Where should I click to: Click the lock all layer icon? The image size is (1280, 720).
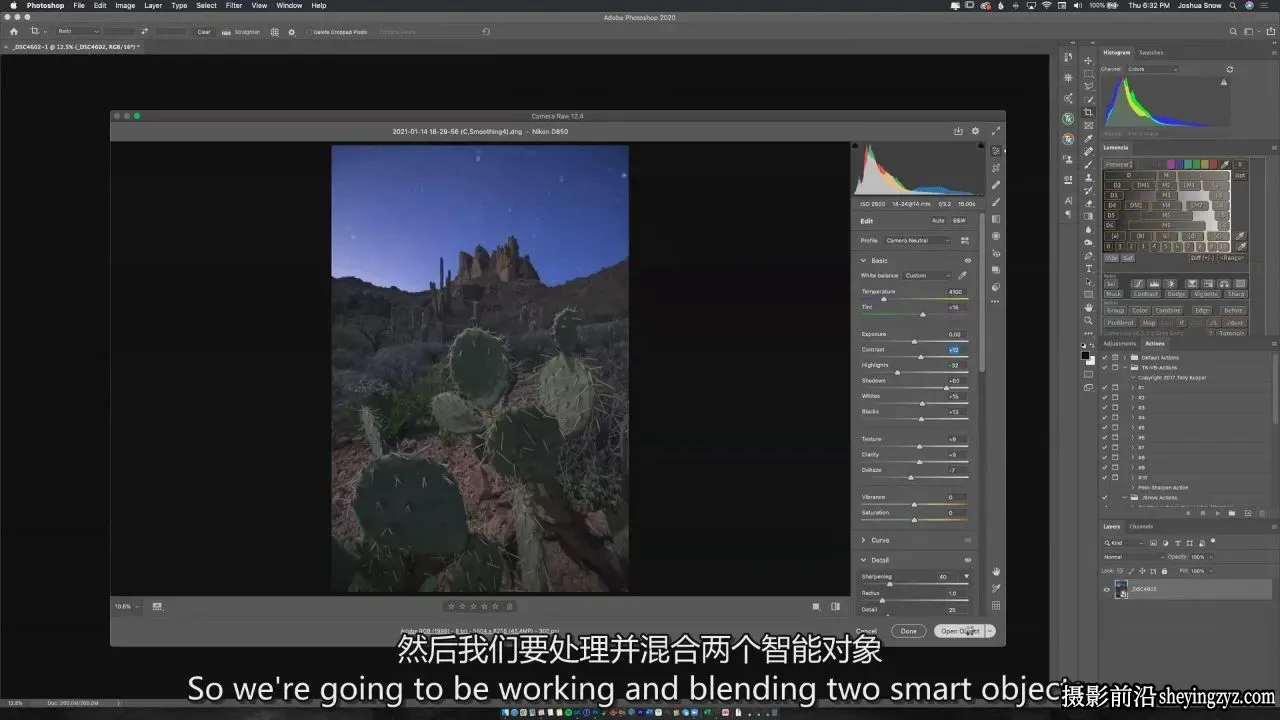(x=1164, y=571)
